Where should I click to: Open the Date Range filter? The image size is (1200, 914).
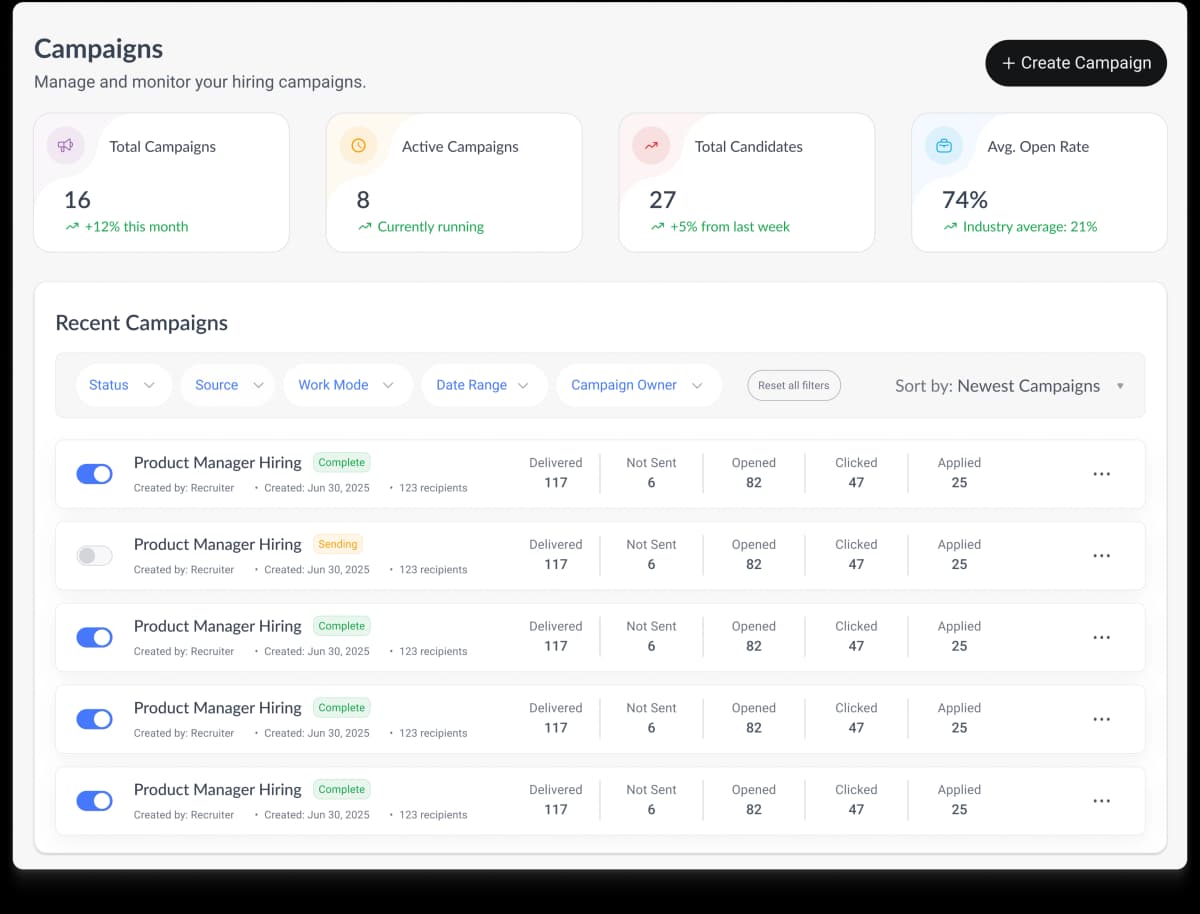(x=484, y=385)
